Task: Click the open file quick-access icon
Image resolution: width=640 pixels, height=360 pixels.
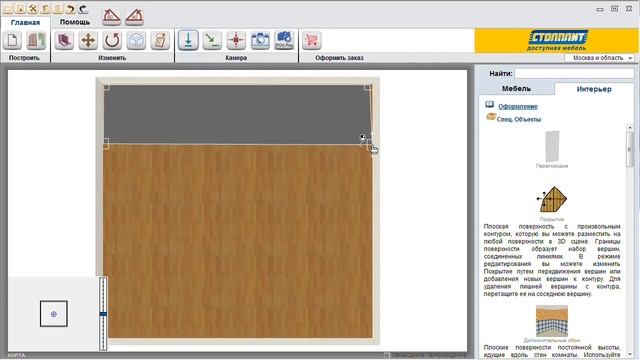Action: (x=7, y=8)
